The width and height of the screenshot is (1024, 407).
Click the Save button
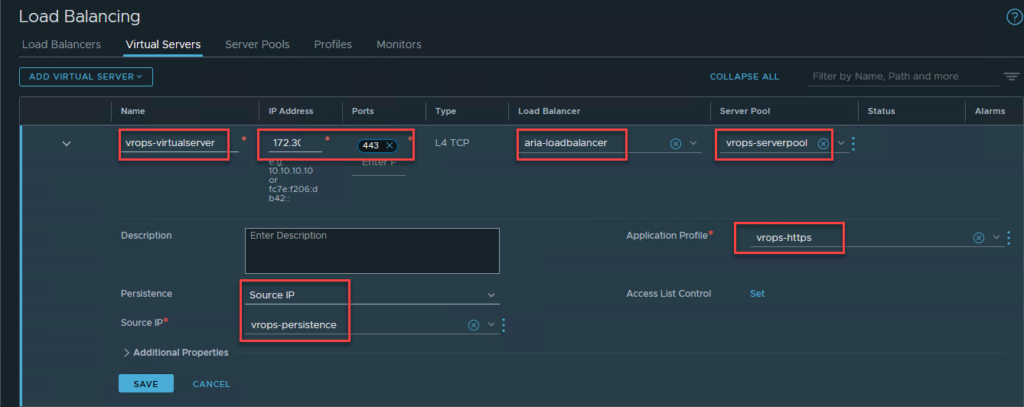145,384
